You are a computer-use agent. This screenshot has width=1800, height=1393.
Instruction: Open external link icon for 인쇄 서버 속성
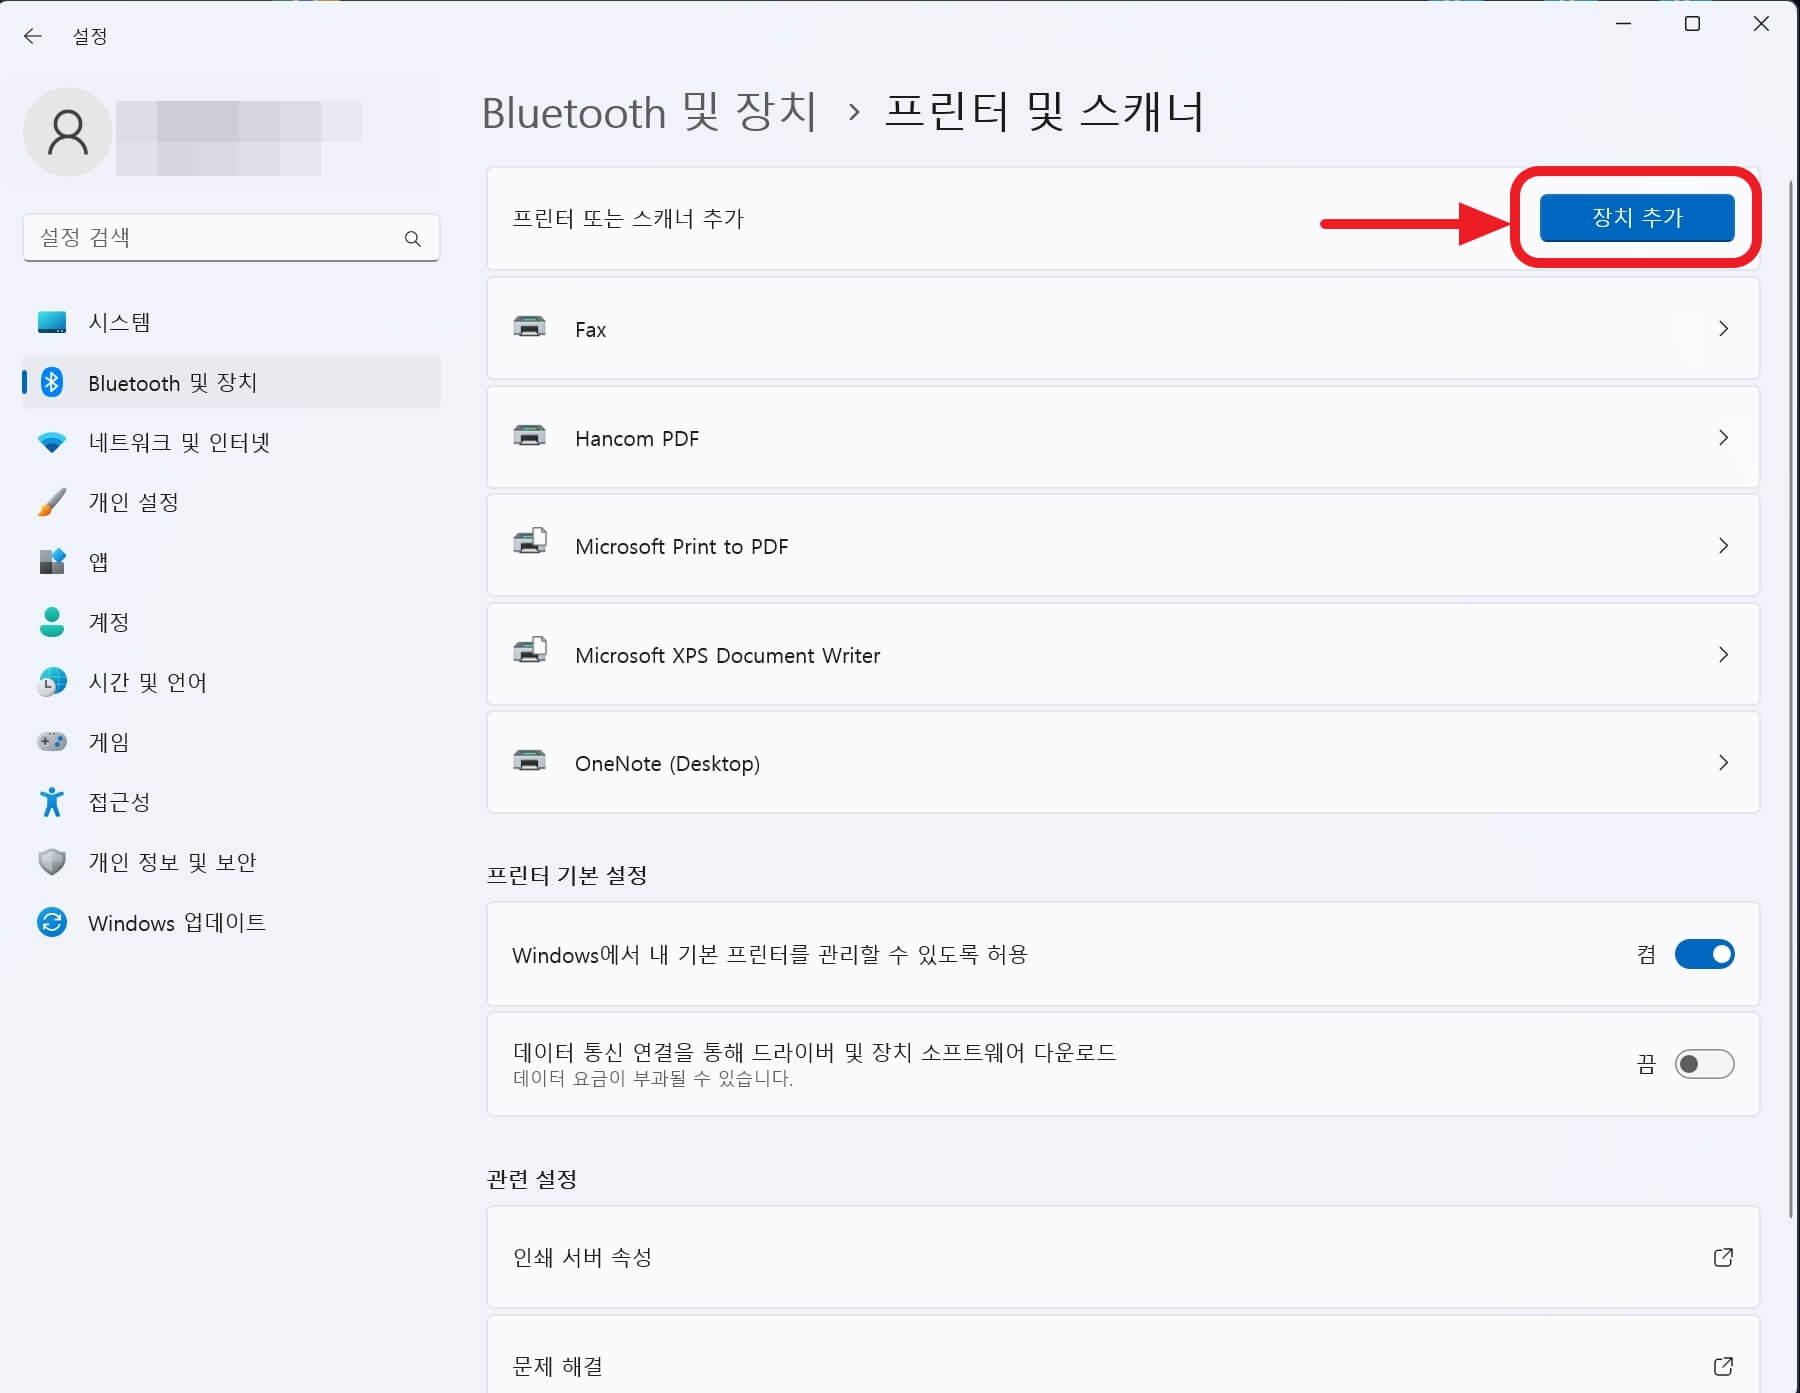[1722, 1257]
